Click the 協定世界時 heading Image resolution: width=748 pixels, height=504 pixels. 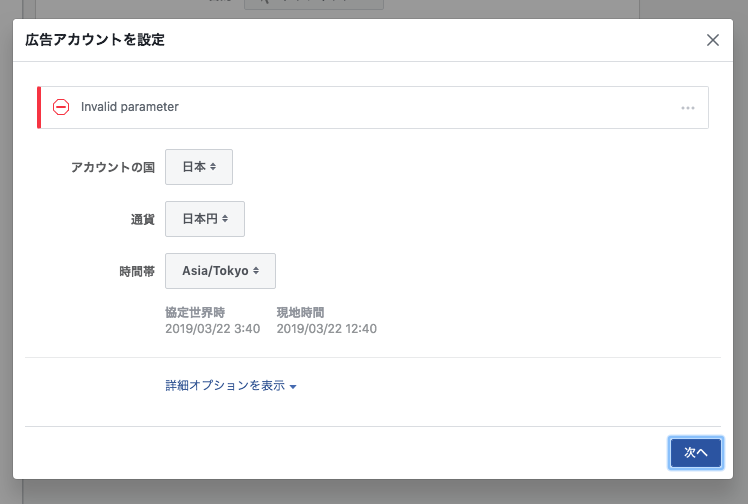195,313
